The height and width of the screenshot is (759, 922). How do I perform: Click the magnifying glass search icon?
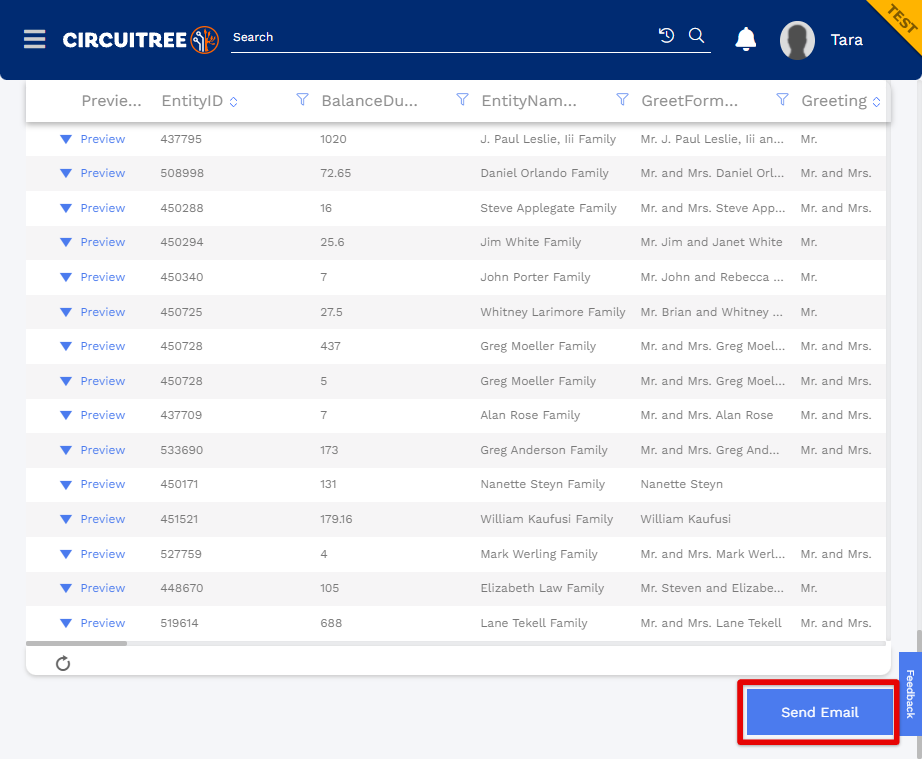(697, 36)
